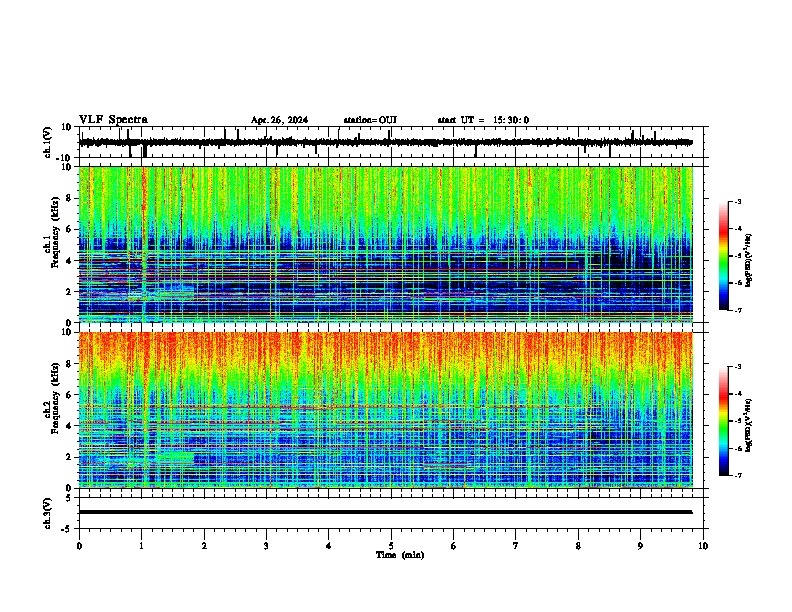Click the ch.1 voltage waveform trace
The width and height of the screenshot is (792, 612).
tap(385, 142)
